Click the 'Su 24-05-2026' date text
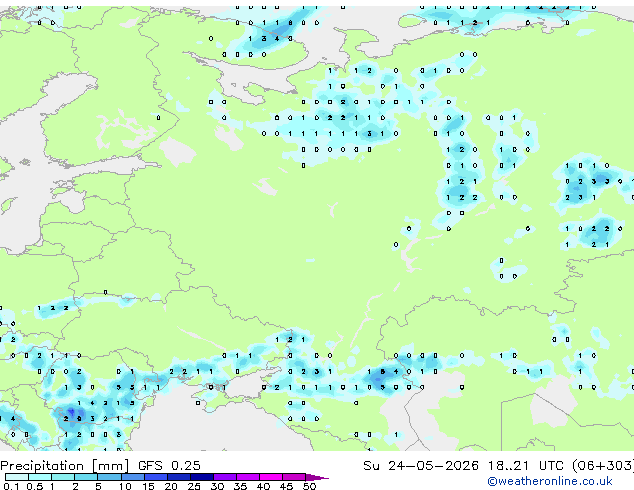Viewport: 634px width, 490px height. (x=421, y=466)
